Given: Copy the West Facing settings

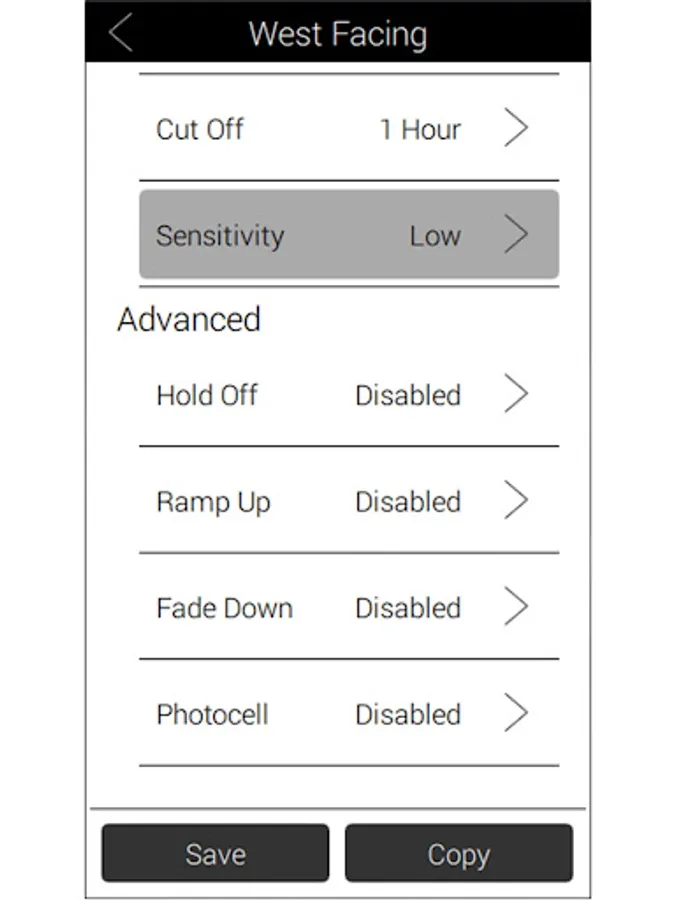Looking at the screenshot, I should (459, 853).
